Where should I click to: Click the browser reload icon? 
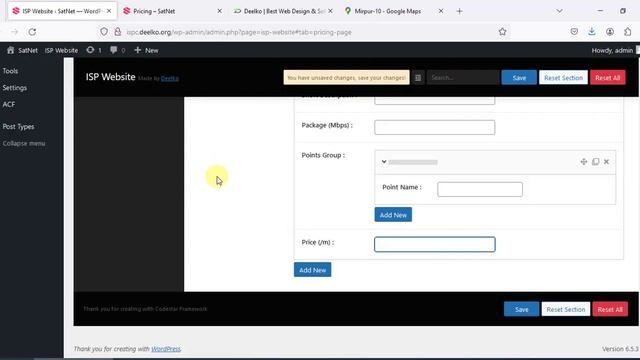click(32, 31)
